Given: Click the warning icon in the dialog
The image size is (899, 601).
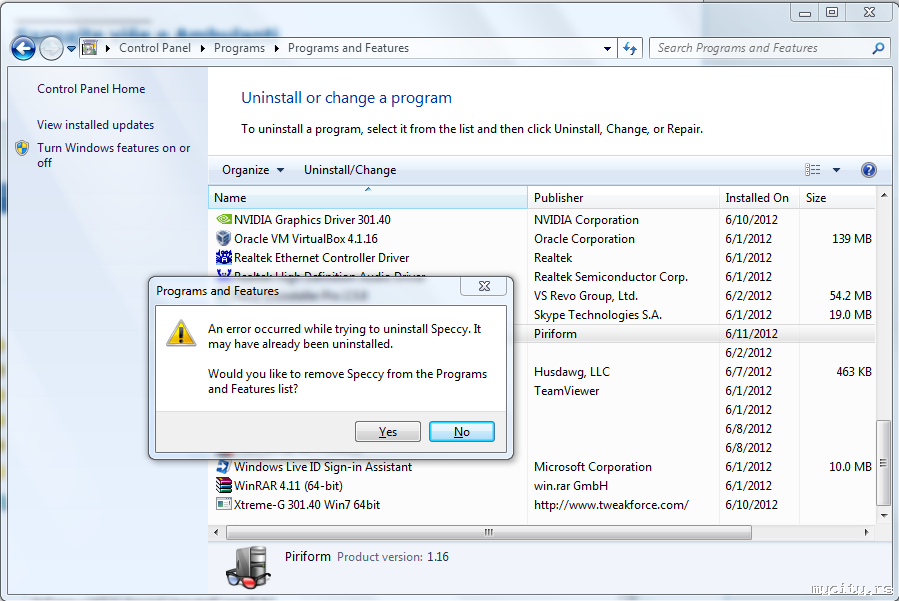Looking at the screenshot, I should pyautogui.click(x=181, y=333).
